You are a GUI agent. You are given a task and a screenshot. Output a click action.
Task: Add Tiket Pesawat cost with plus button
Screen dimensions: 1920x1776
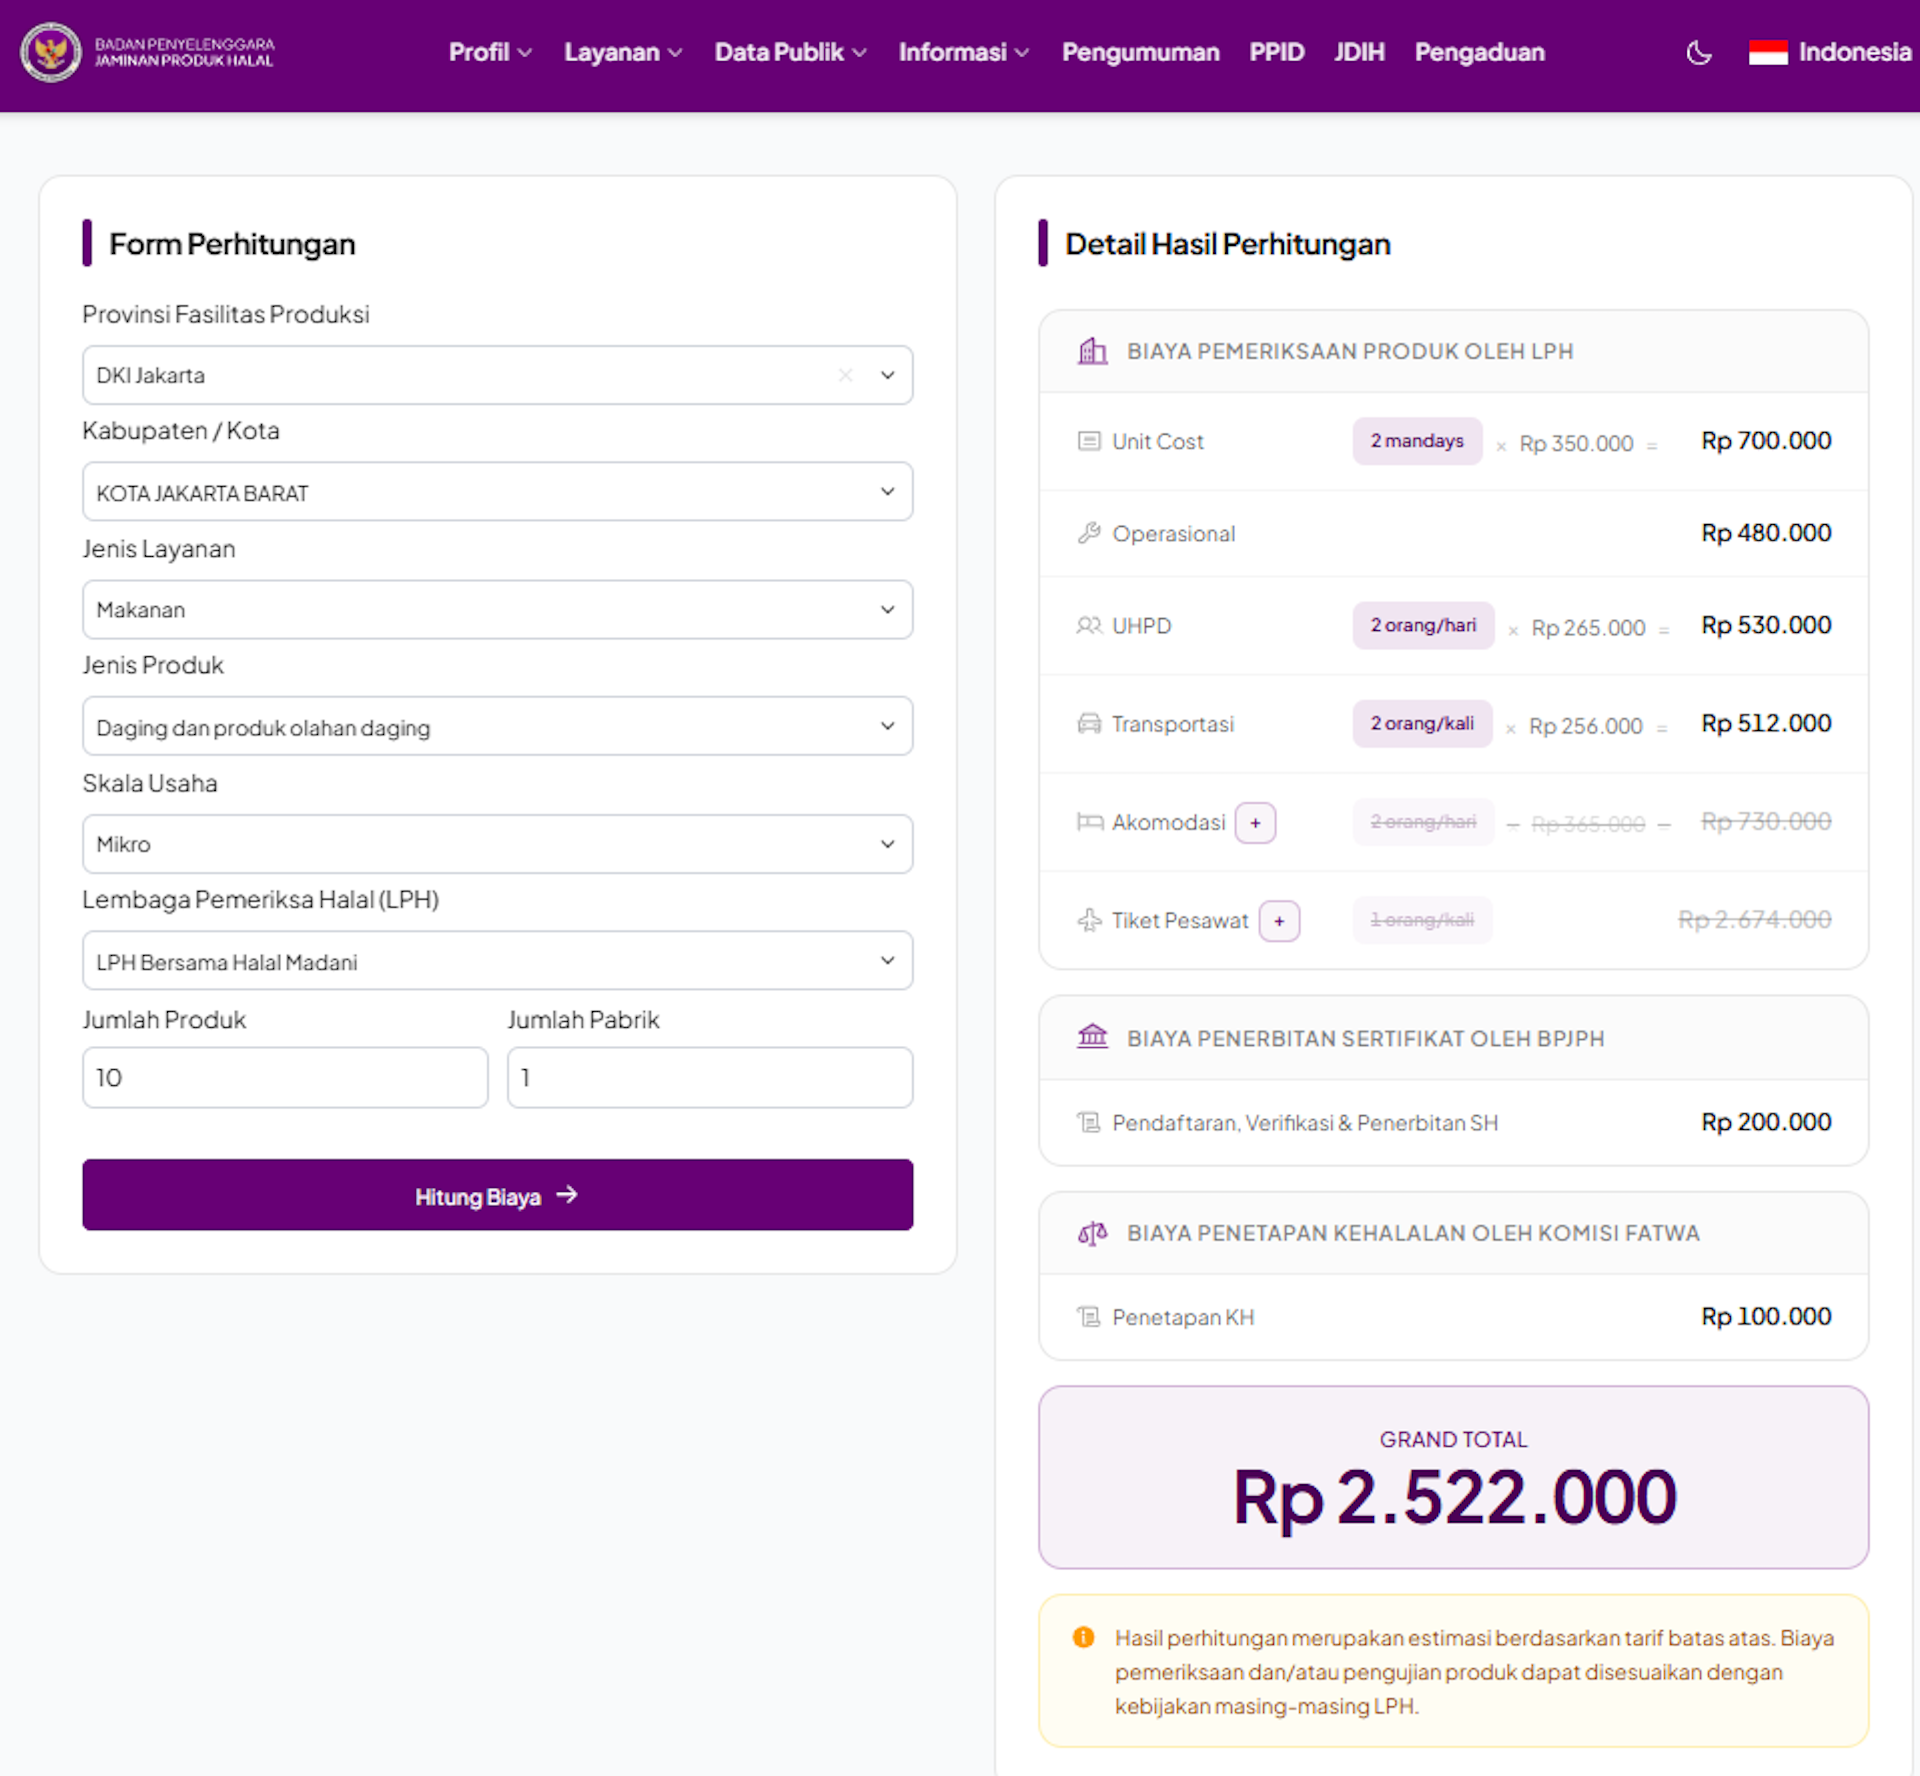[x=1279, y=921]
